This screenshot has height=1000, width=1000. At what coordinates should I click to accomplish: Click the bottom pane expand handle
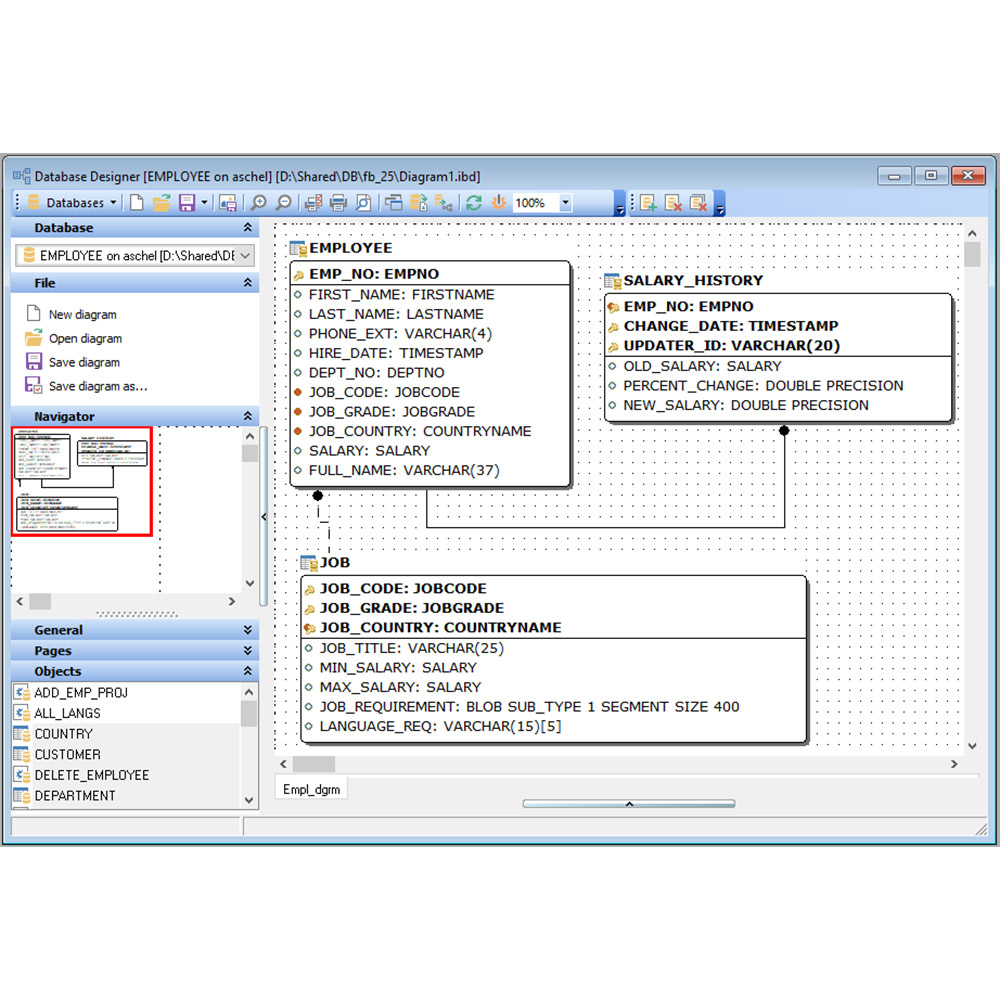(629, 804)
